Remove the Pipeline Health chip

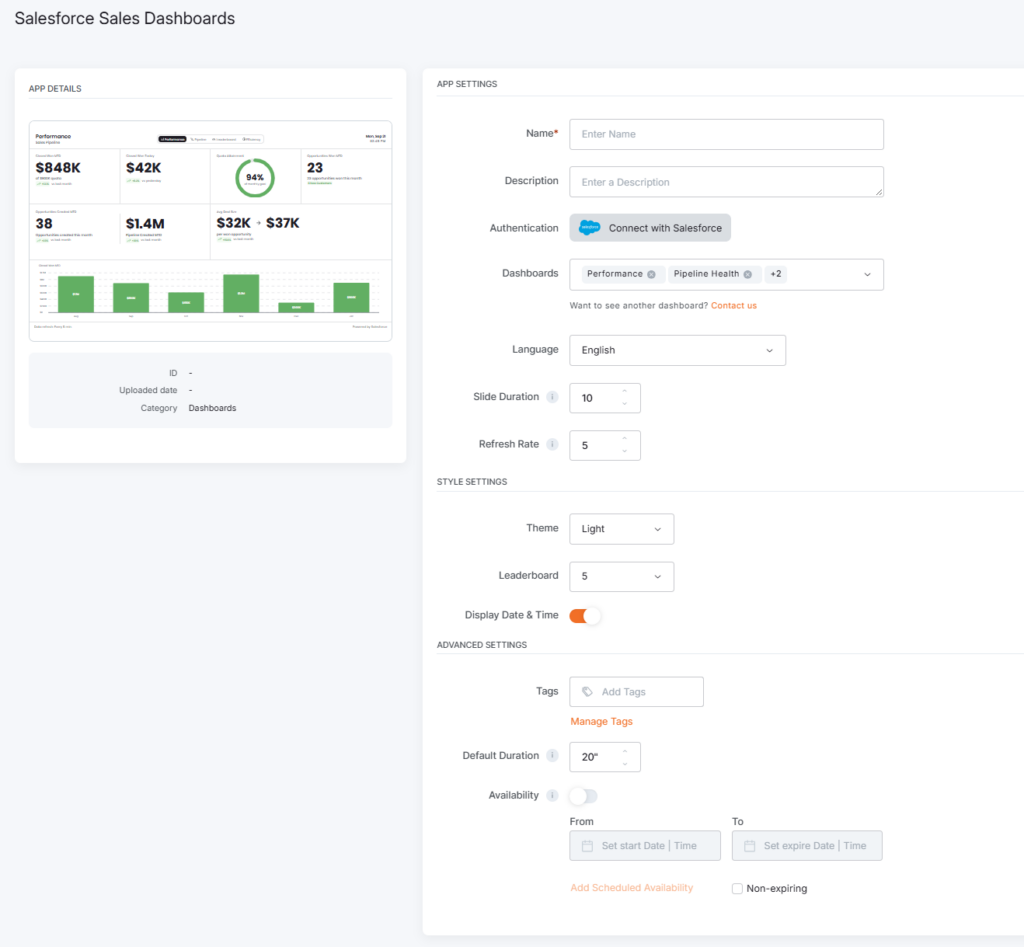coord(748,274)
